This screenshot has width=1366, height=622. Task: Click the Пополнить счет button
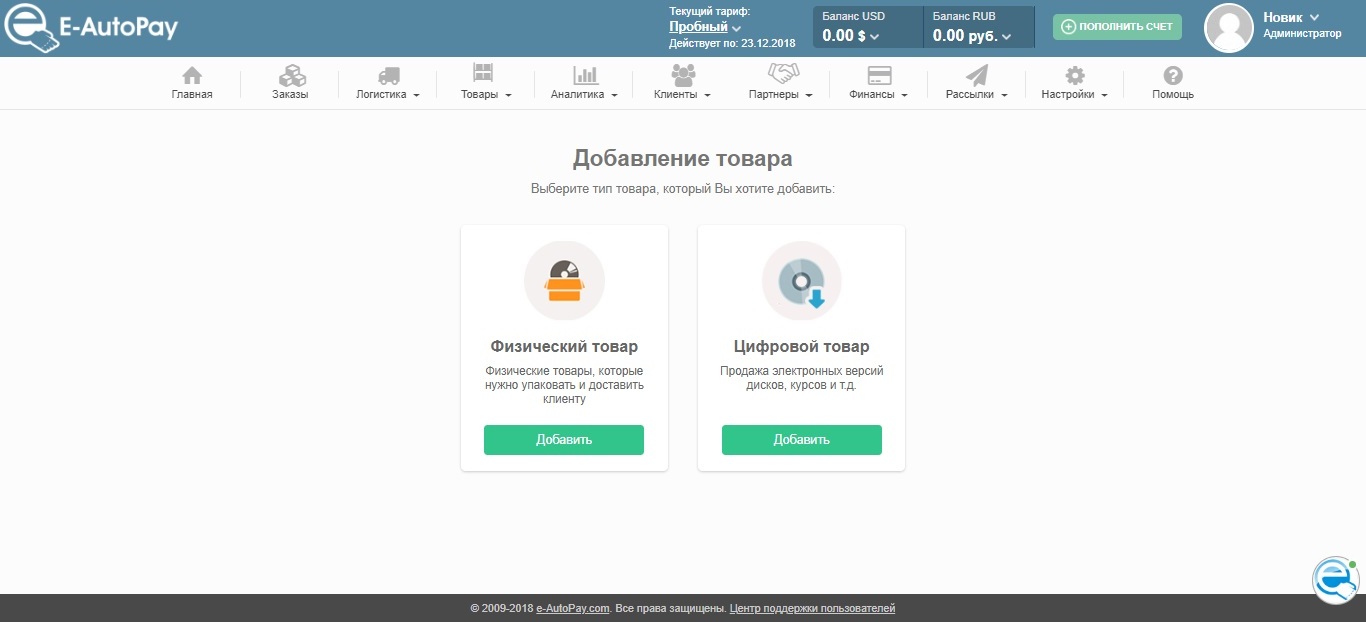(1117, 27)
